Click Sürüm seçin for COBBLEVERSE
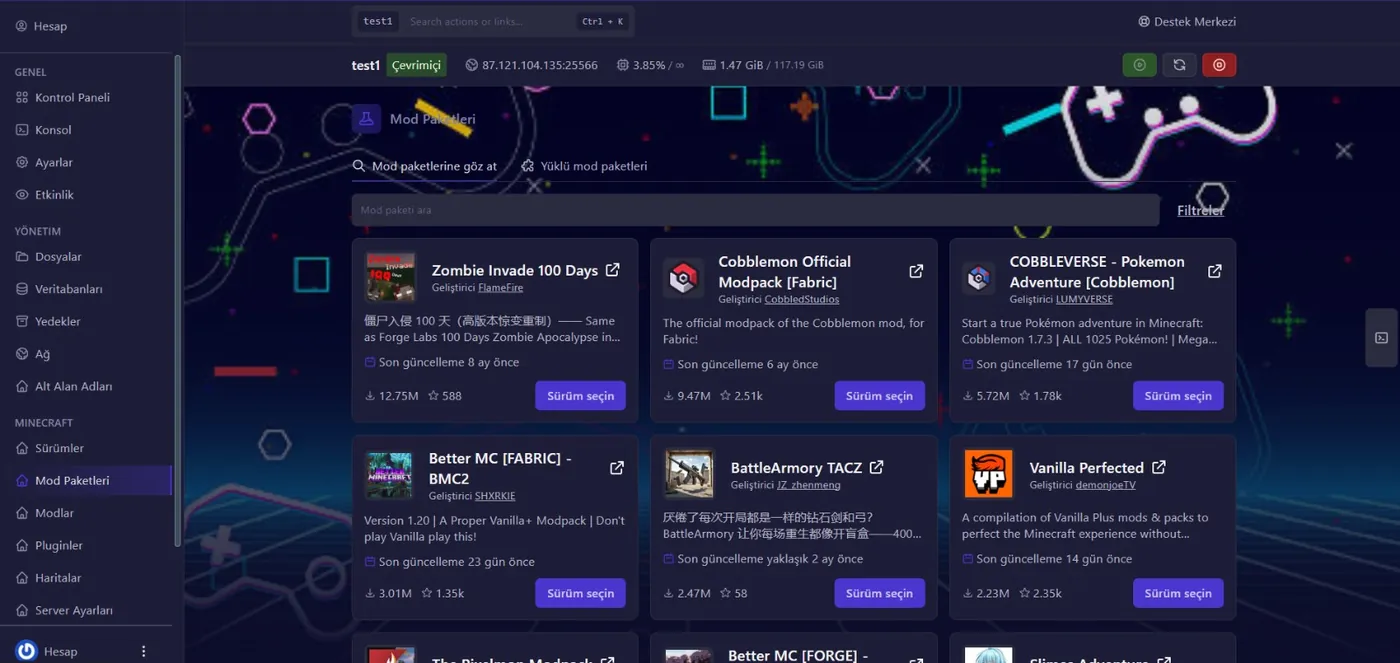The width and height of the screenshot is (1400, 663). [1178, 395]
